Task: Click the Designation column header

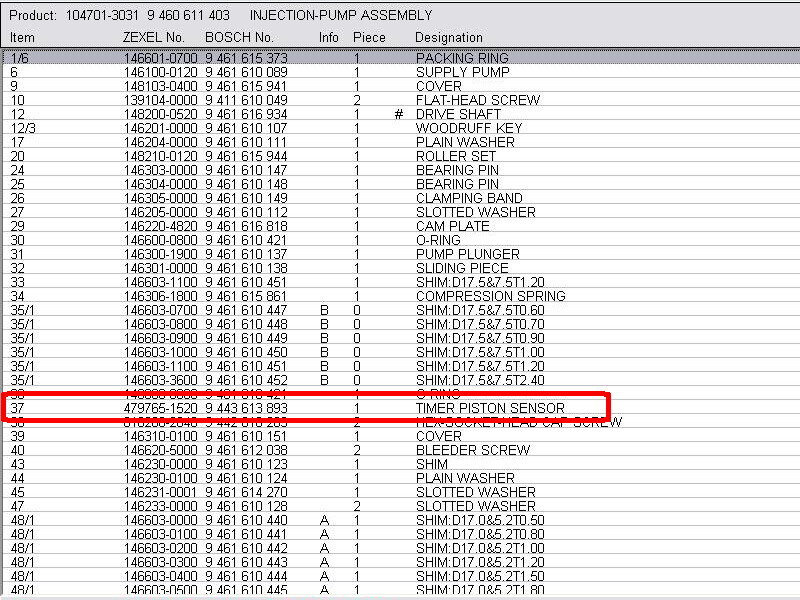Action: coord(448,37)
